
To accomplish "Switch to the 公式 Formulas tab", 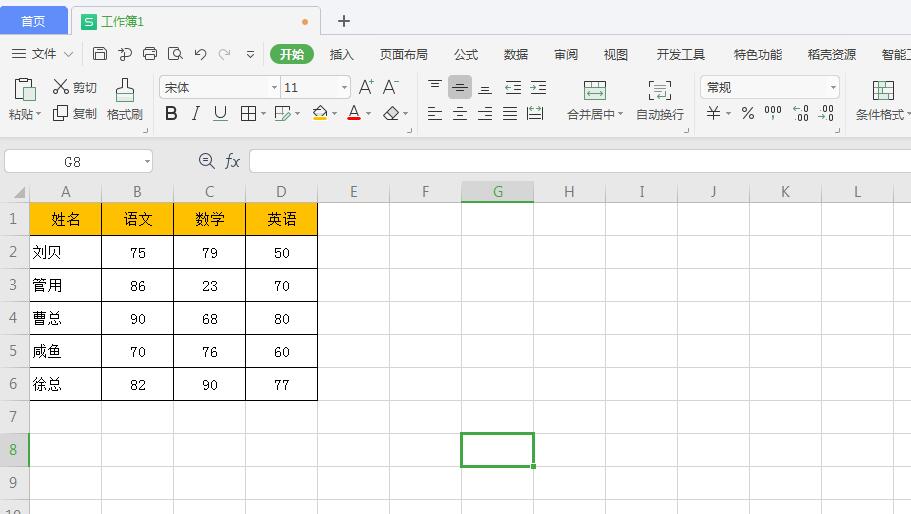I will (466, 55).
